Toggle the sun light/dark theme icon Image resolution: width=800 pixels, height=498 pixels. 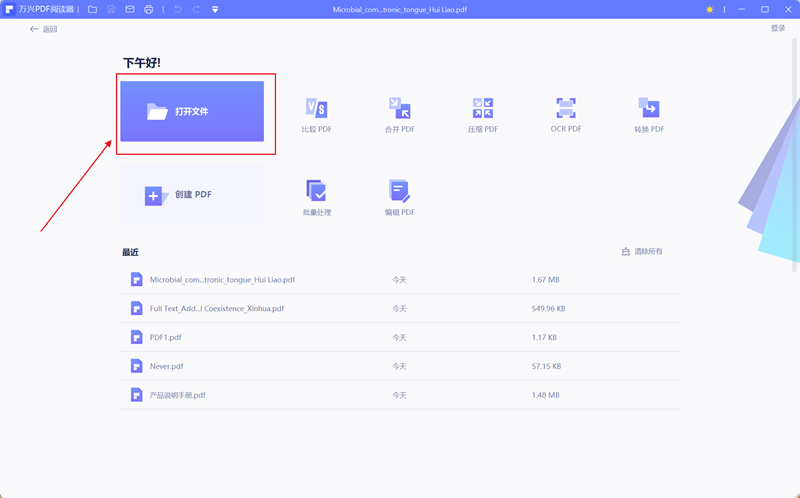710,9
